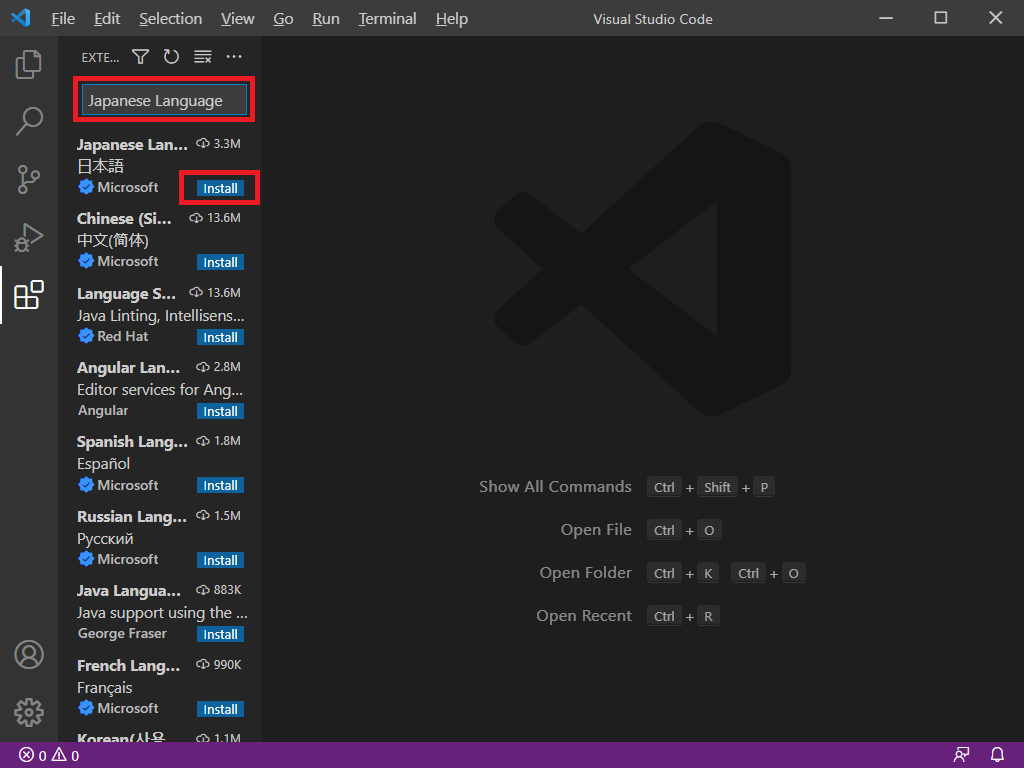Click the filter extensions funnel icon

tap(140, 57)
